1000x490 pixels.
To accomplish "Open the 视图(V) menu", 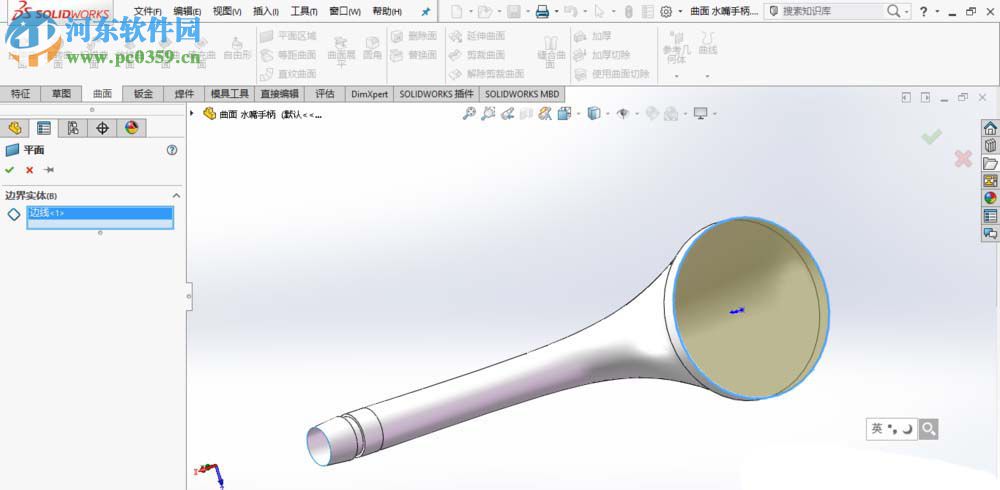I will point(227,11).
